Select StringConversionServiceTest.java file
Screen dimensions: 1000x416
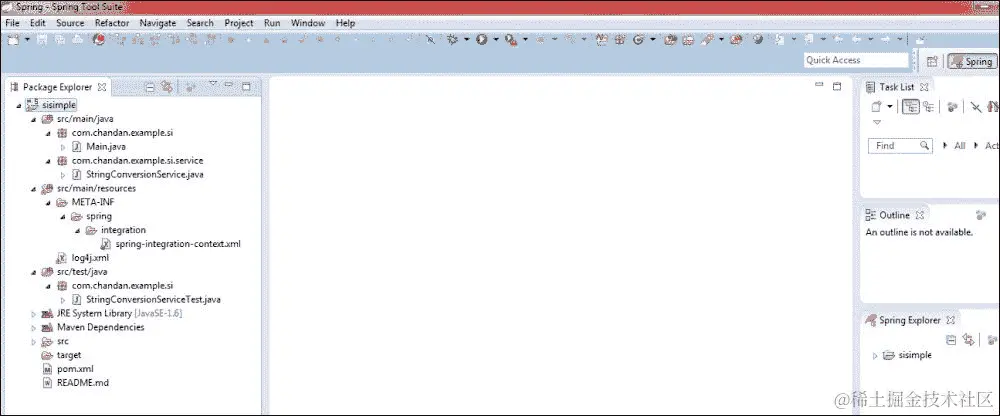[x=146, y=299]
